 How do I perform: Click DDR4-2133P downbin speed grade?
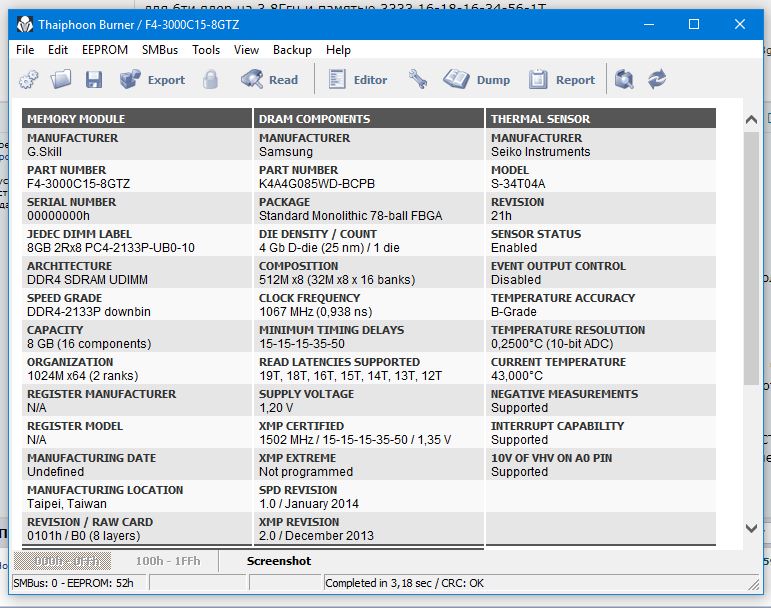pos(89,312)
